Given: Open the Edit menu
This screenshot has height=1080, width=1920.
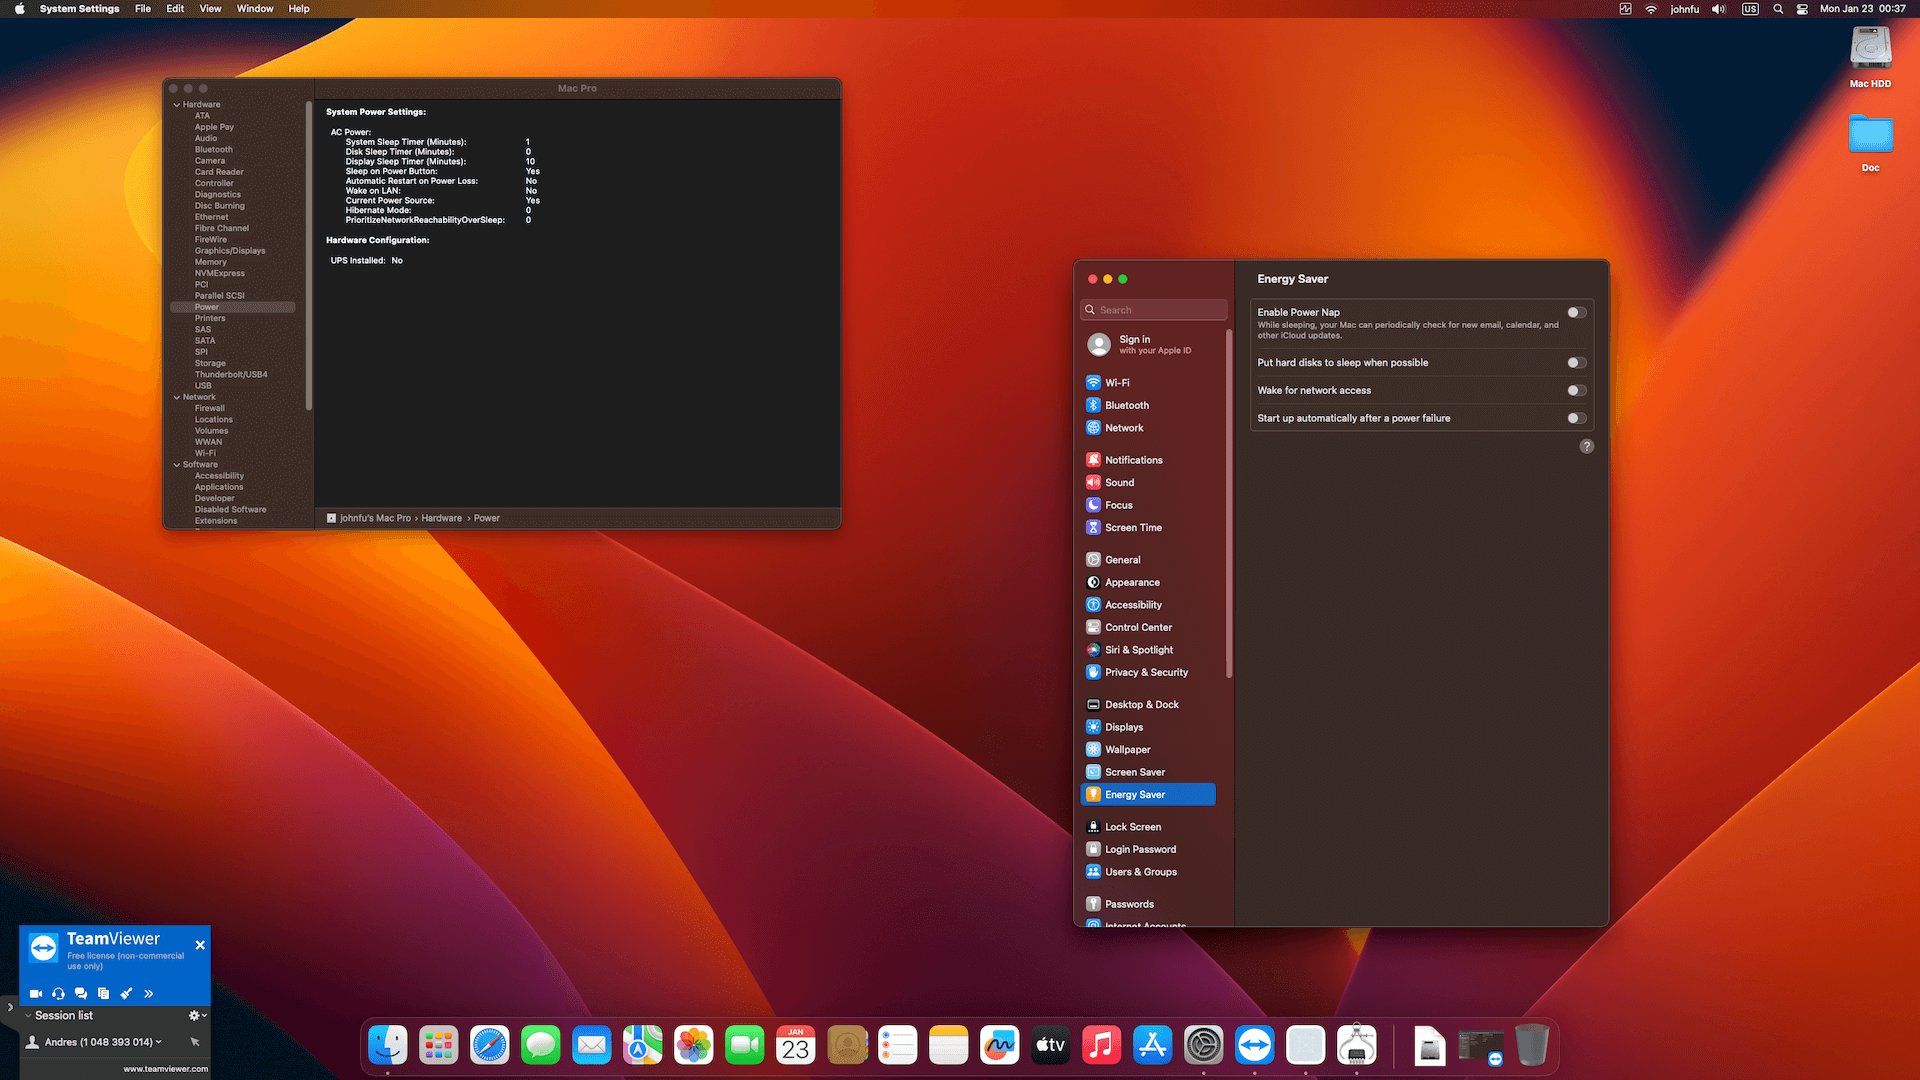Looking at the screenshot, I should pyautogui.click(x=175, y=9).
